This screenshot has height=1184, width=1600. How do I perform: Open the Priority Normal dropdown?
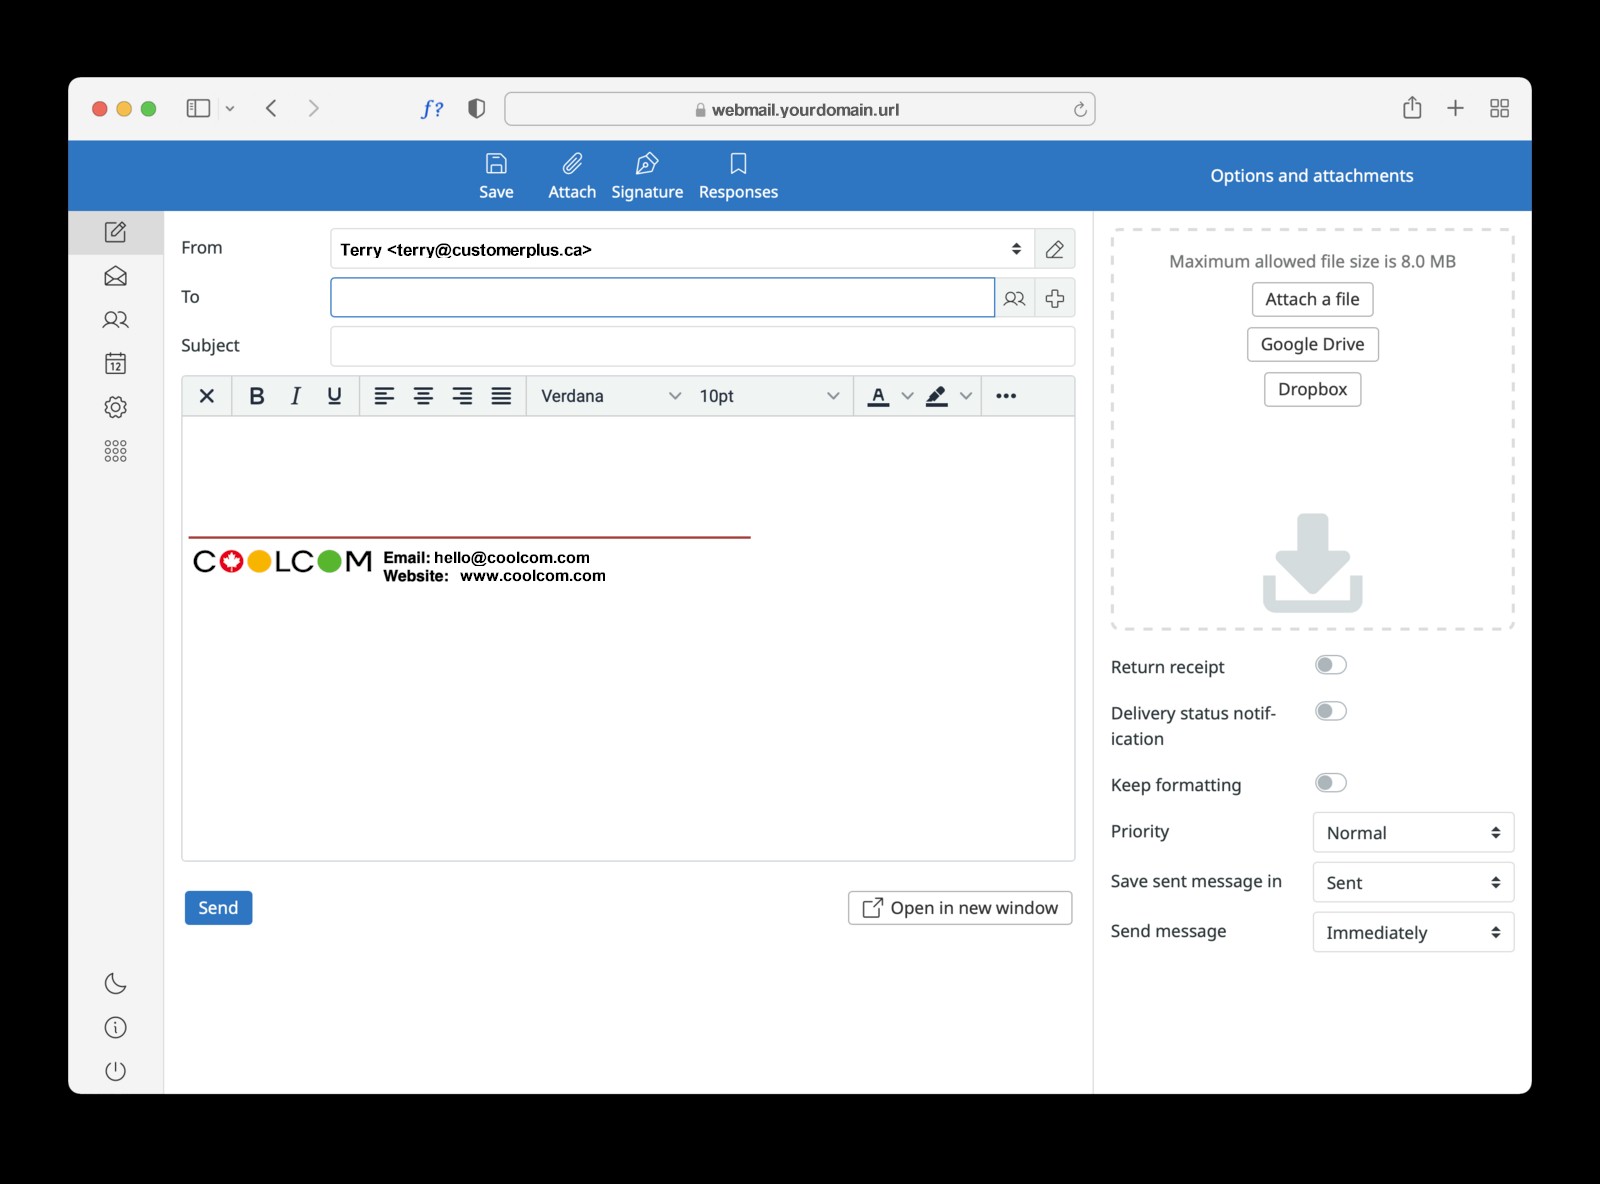pyautogui.click(x=1413, y=833)
